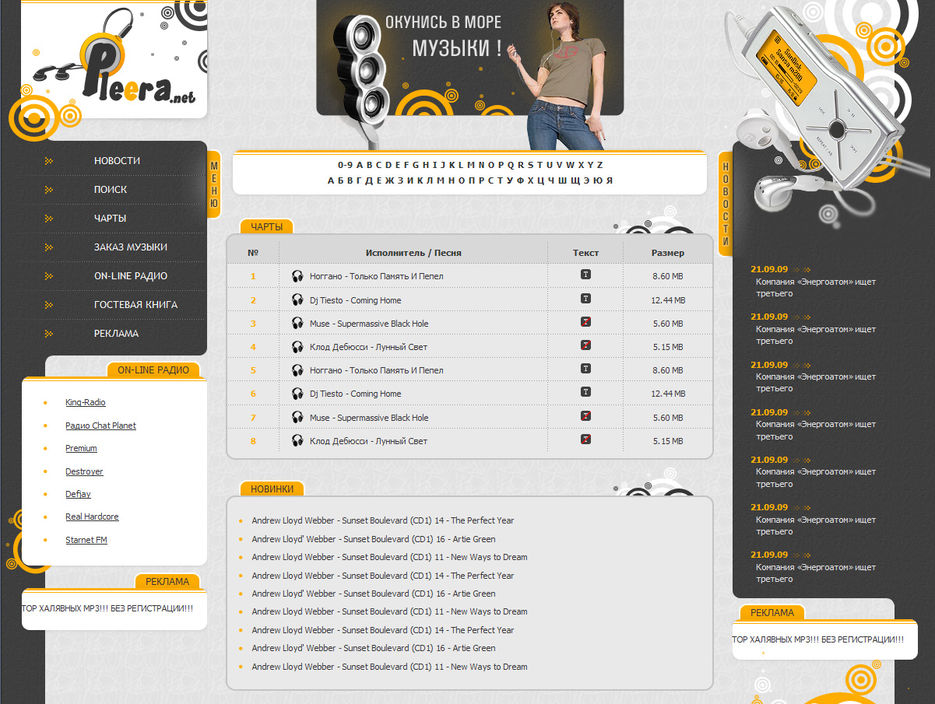Open the Defjay radio link
This screenshot has width=935, height=704.
coord(78,494)
